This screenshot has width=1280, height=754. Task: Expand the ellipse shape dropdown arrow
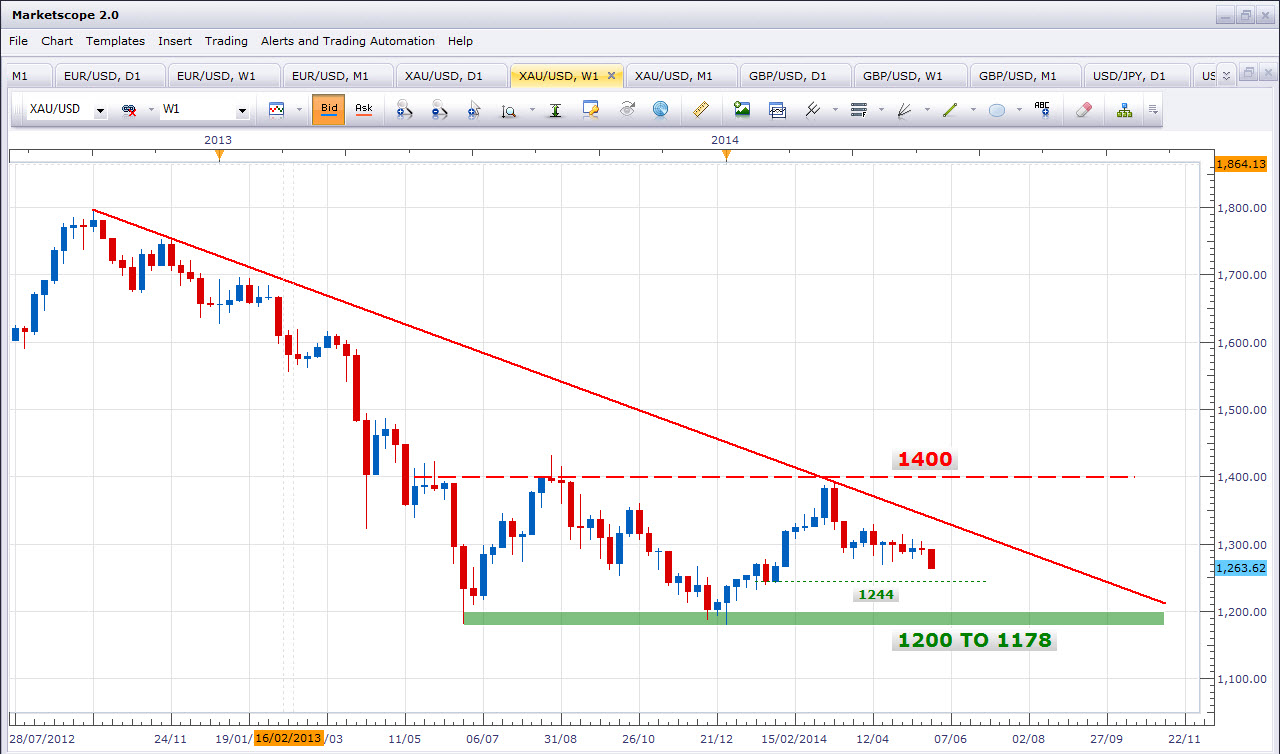point(1018,110)
